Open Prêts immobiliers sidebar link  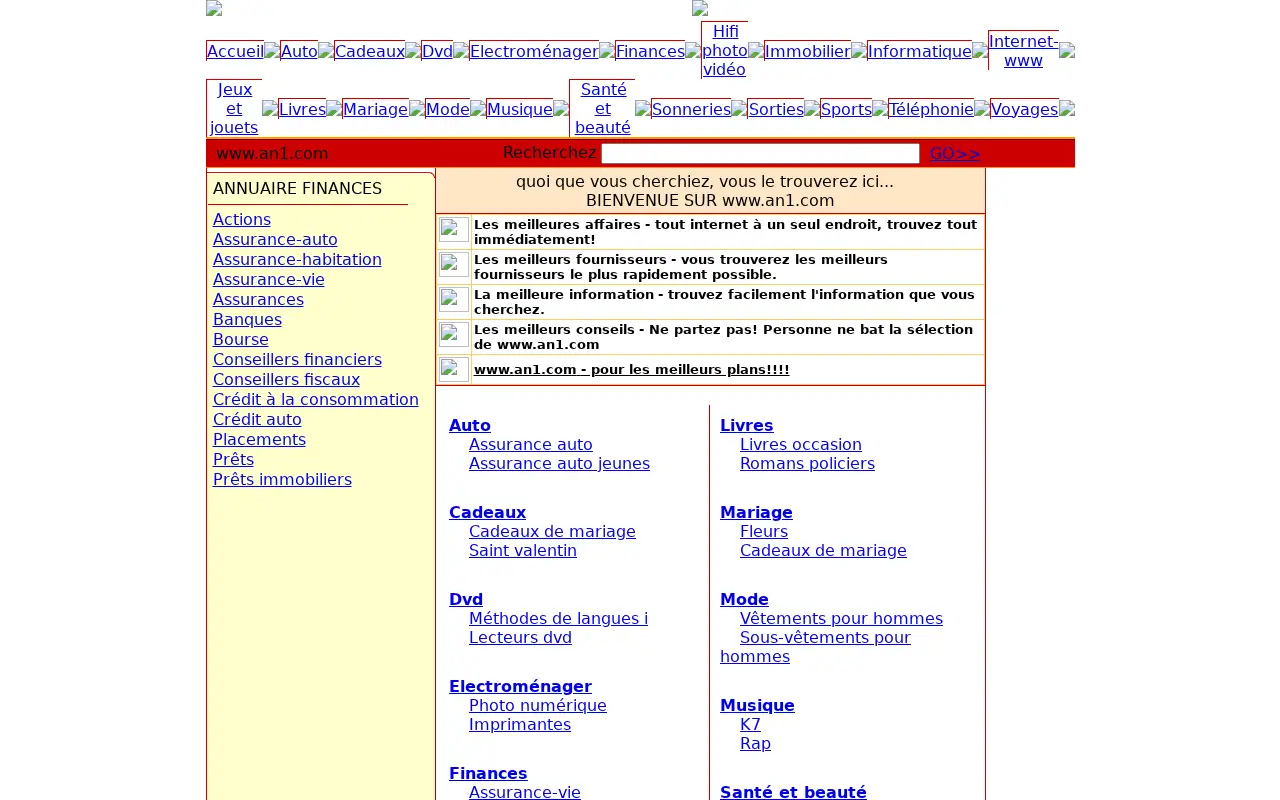282,479
